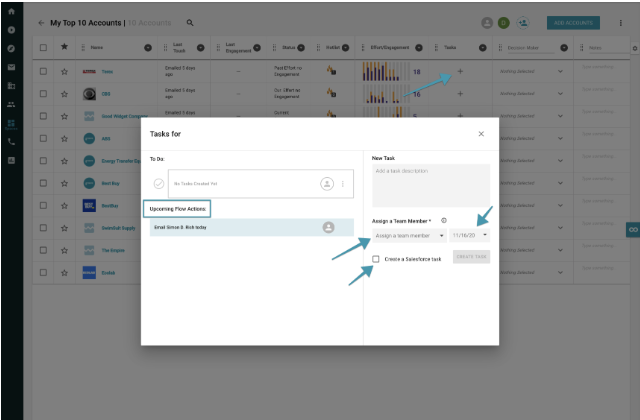This screenshot has width=640, height=420.
Task: Click the ABB company logo thumbnail
Action: (89, 138)
